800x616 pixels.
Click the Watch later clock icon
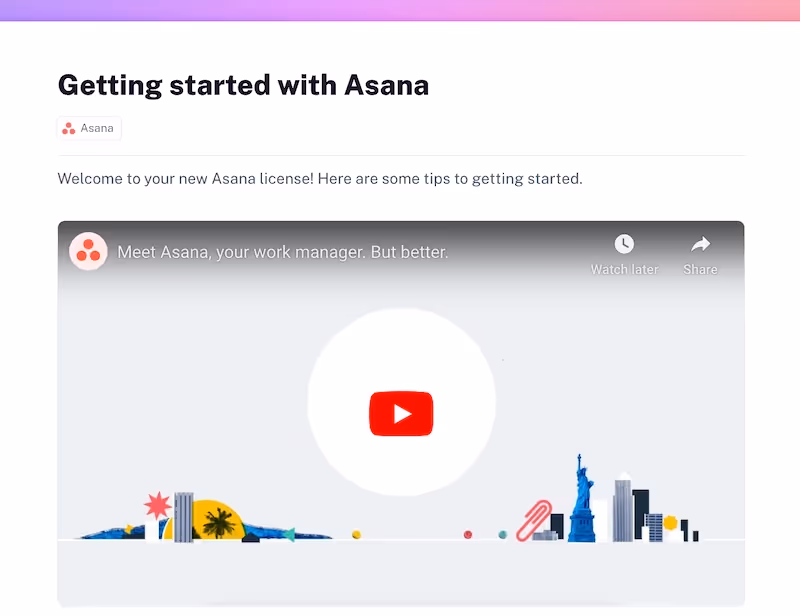coord(624,244)
